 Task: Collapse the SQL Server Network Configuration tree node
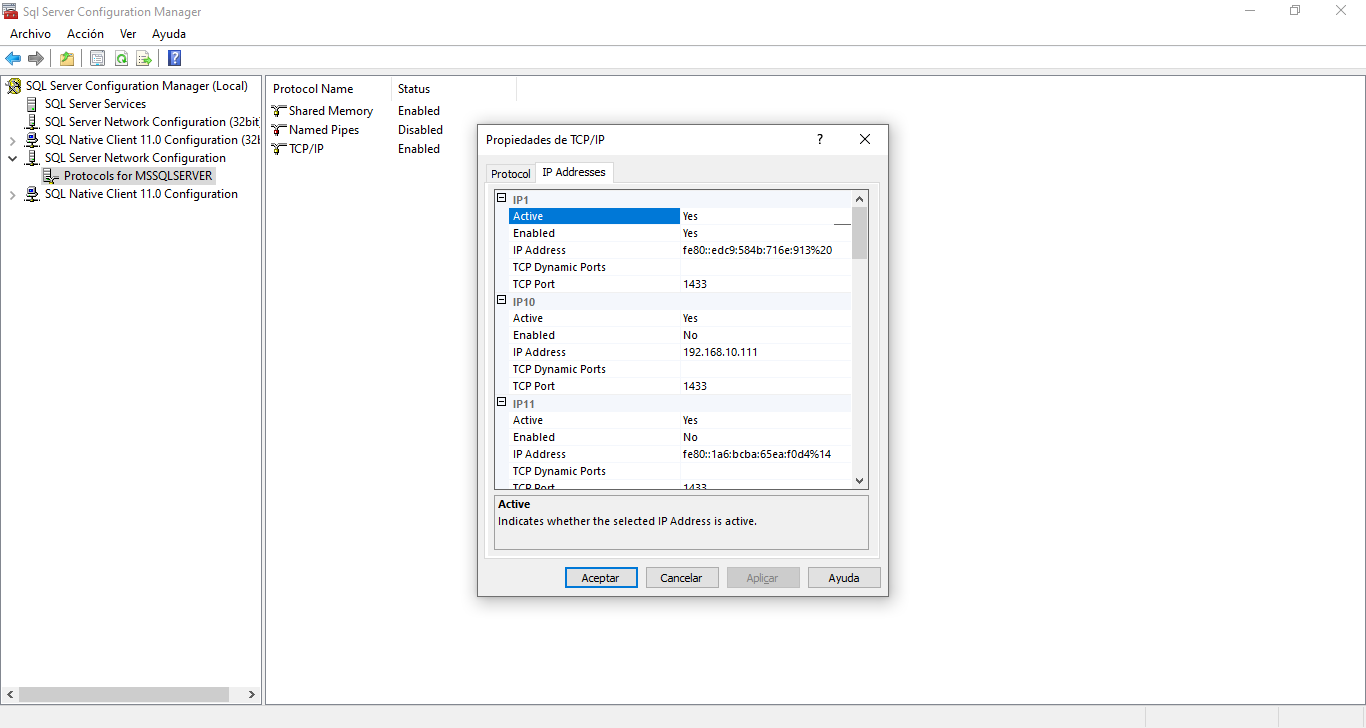coord(13,158)
